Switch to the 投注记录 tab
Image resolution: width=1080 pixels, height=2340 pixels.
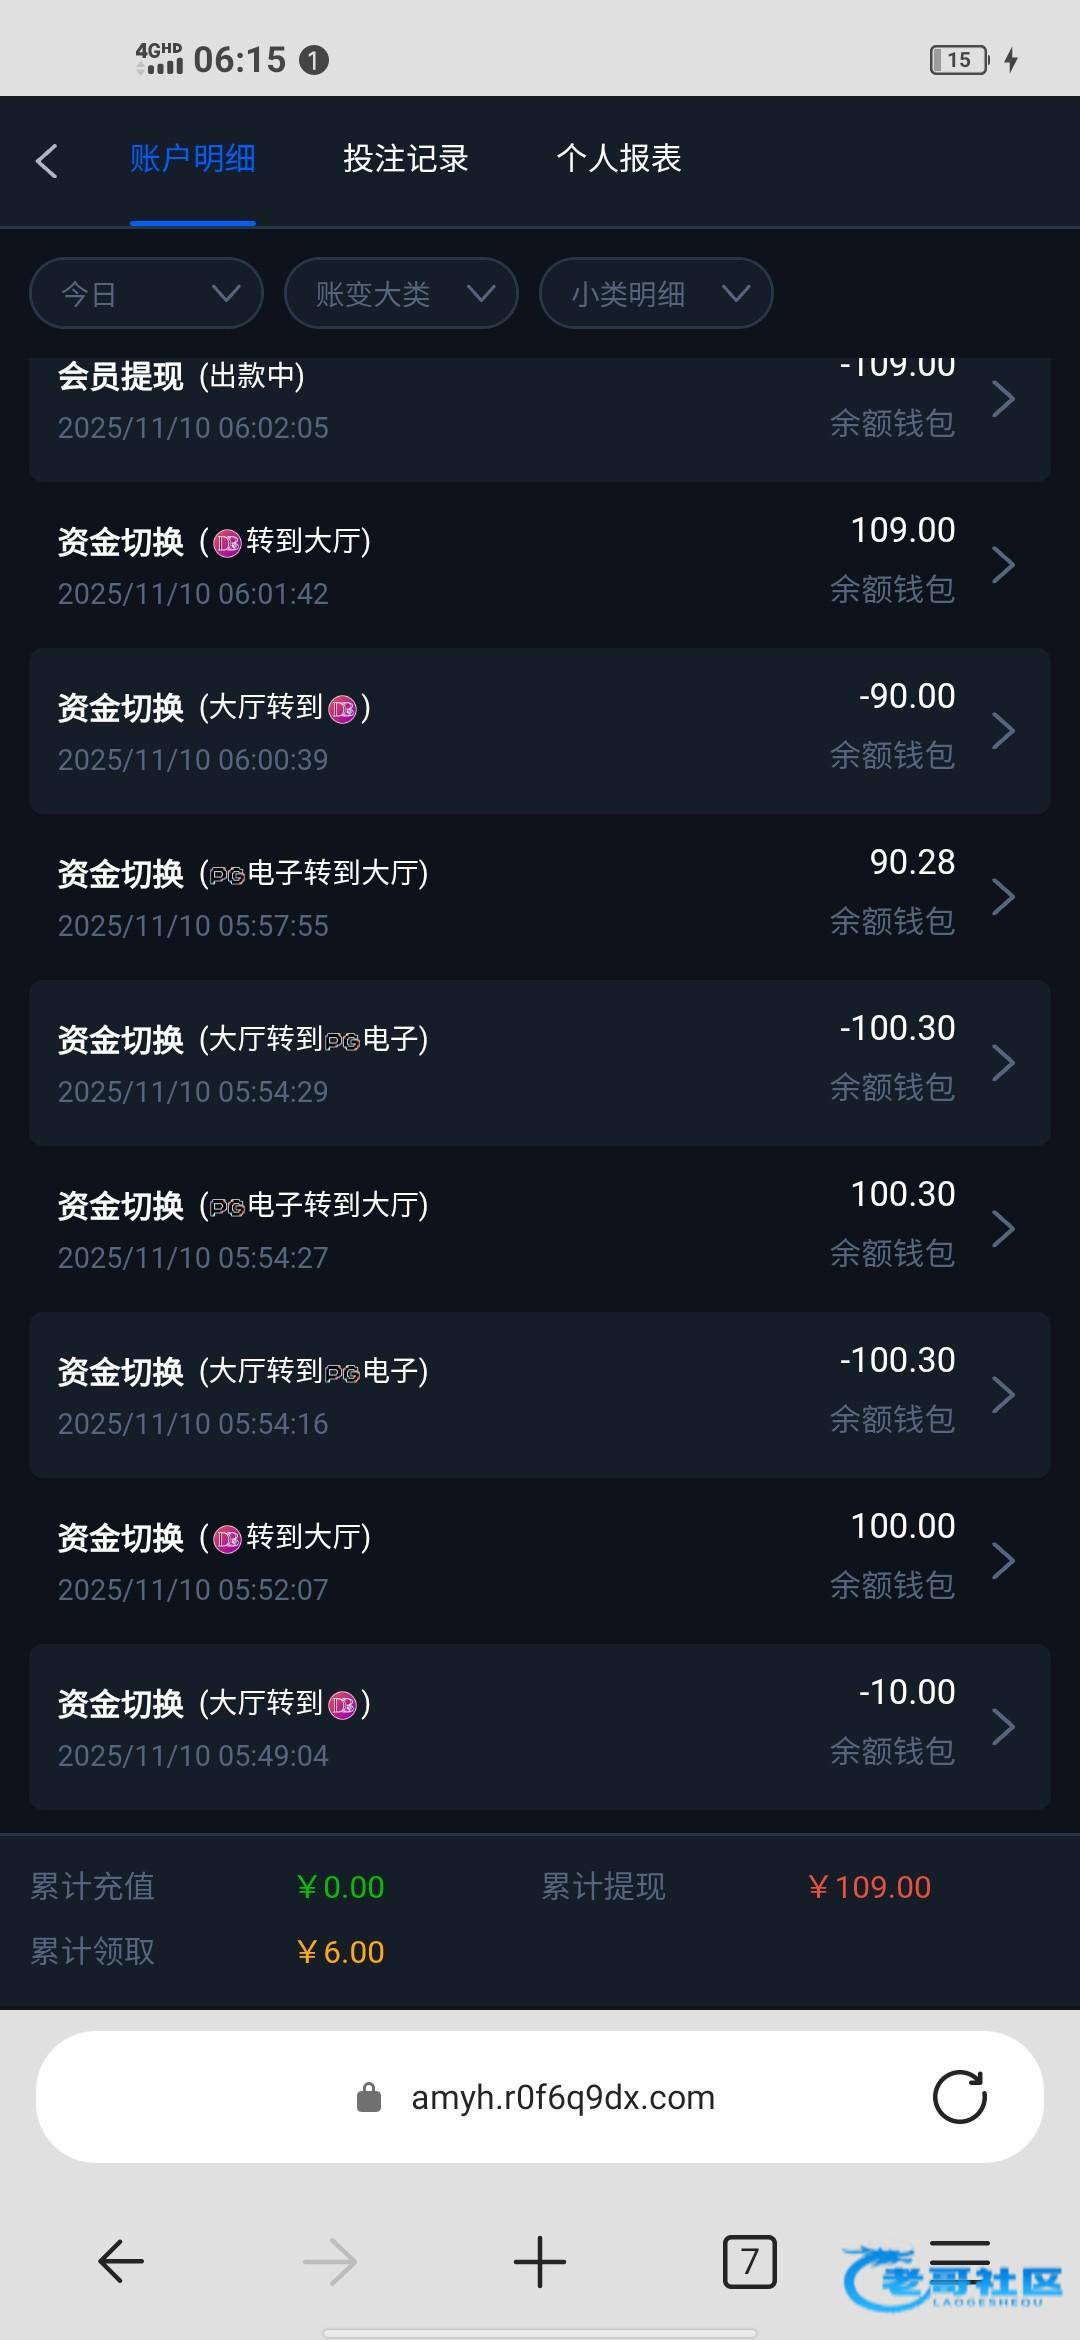(x=405, y=159)
